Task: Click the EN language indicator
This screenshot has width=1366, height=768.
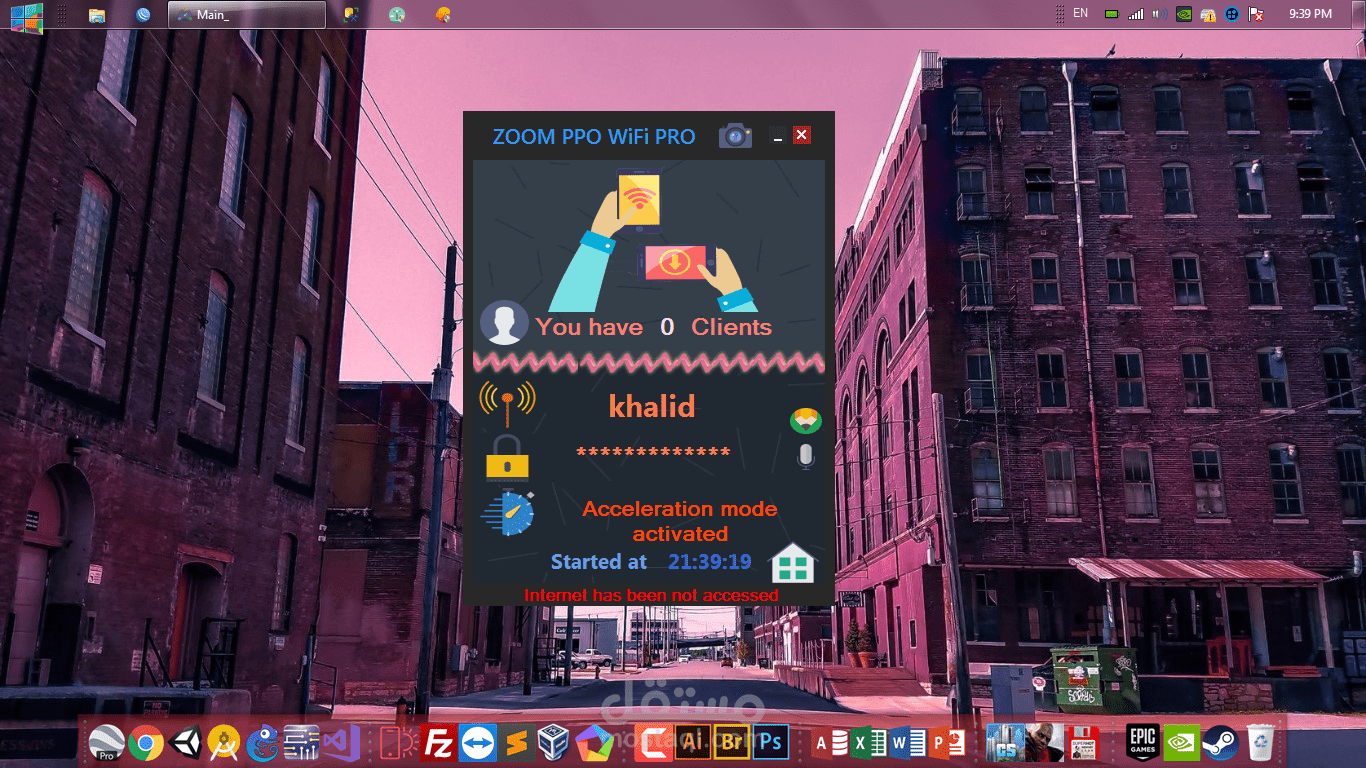Action: pos(1080,13)
